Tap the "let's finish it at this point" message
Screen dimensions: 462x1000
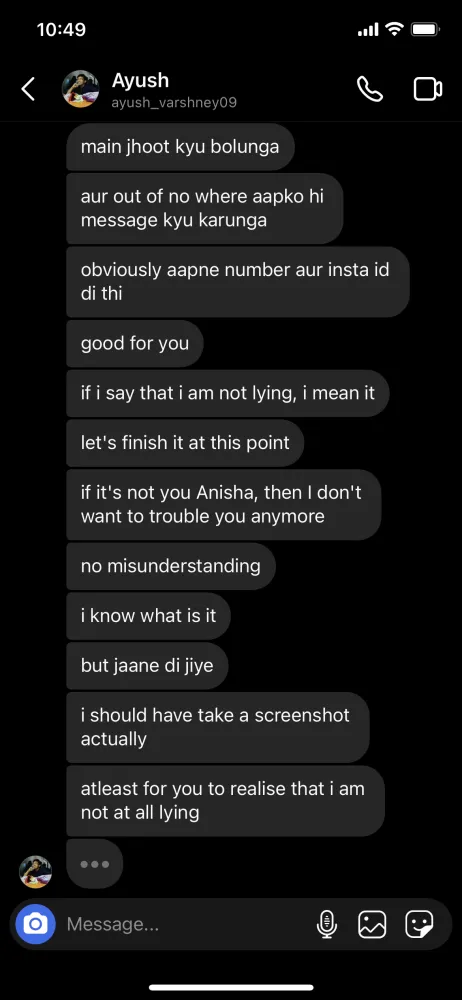[x=185, y=443]
